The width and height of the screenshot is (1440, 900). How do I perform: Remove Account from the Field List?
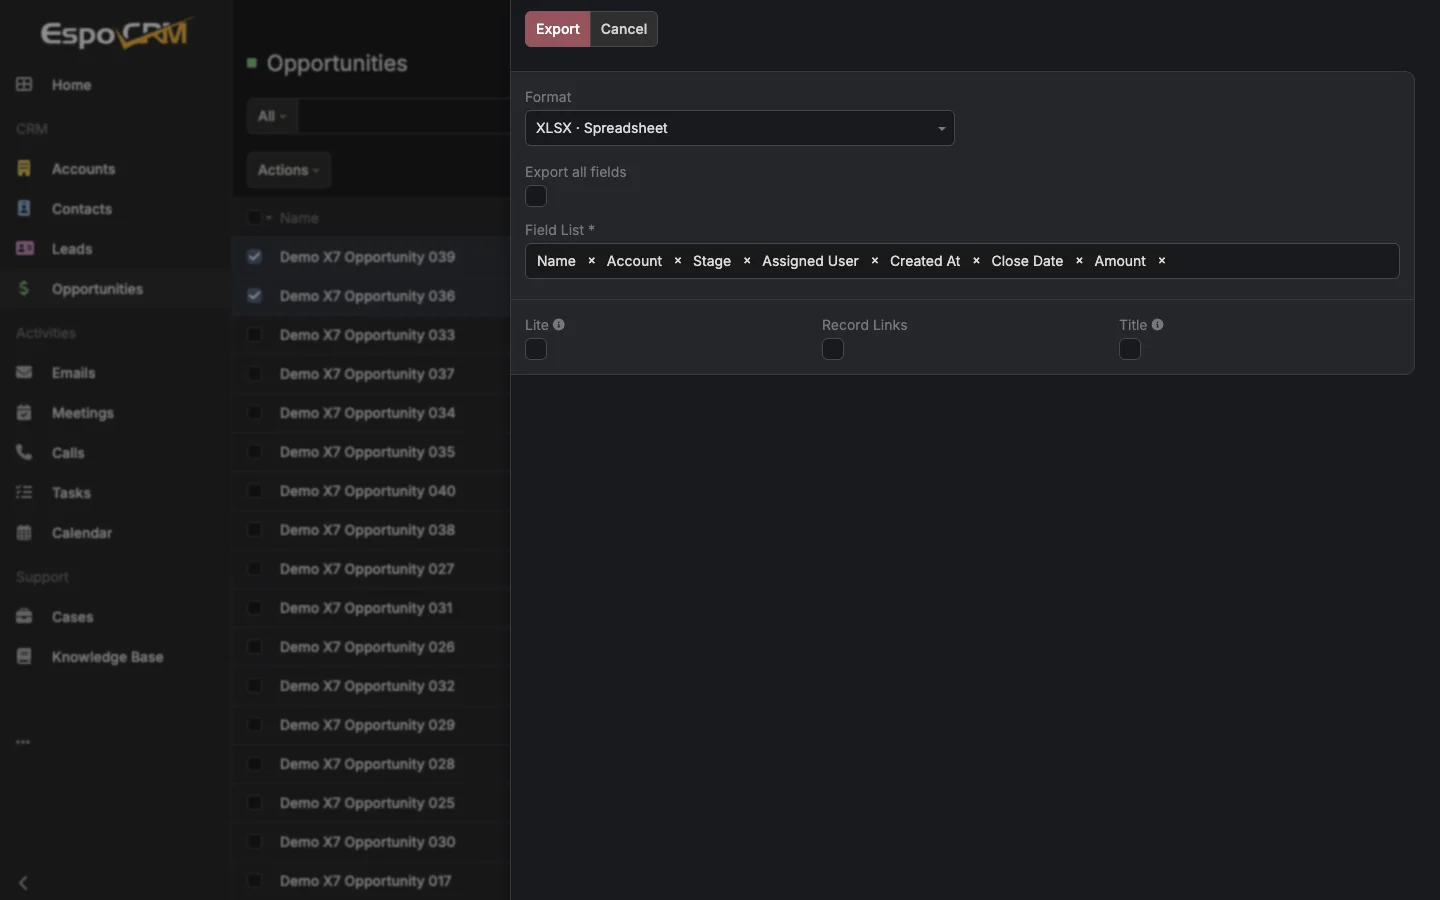678,261
